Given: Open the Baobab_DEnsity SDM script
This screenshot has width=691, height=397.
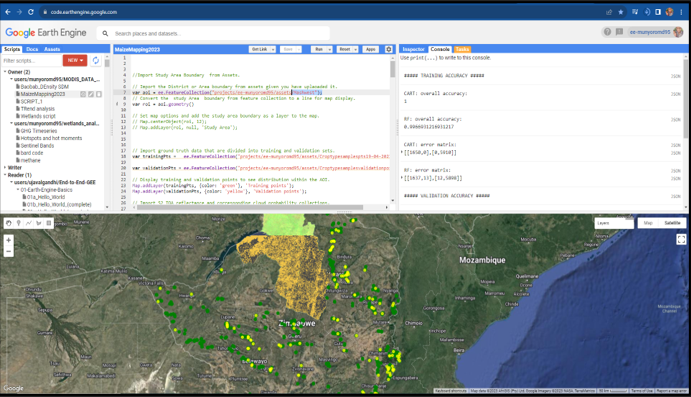Looking at the screenshot, I should point(45,87).
